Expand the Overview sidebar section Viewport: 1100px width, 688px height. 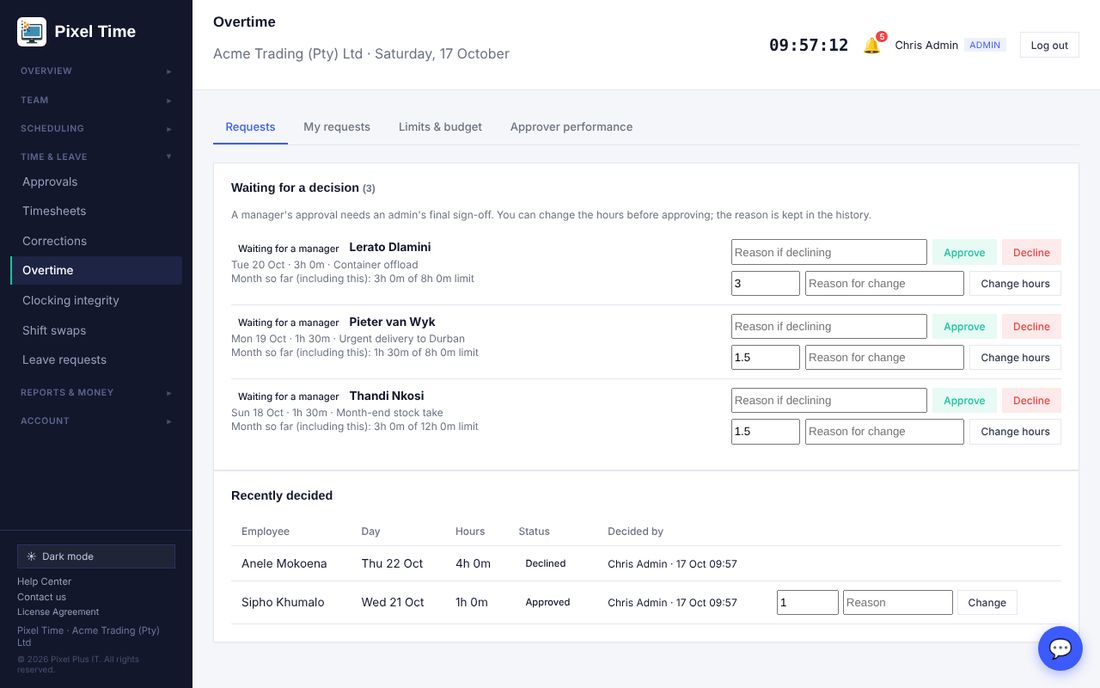[96, 71]
